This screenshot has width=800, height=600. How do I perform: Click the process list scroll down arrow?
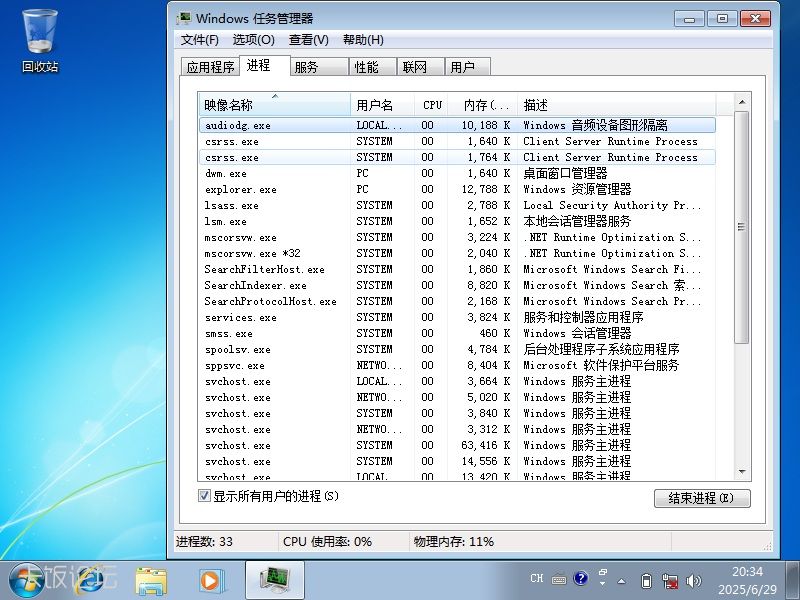pyautogui.click(x=742, y=472)
